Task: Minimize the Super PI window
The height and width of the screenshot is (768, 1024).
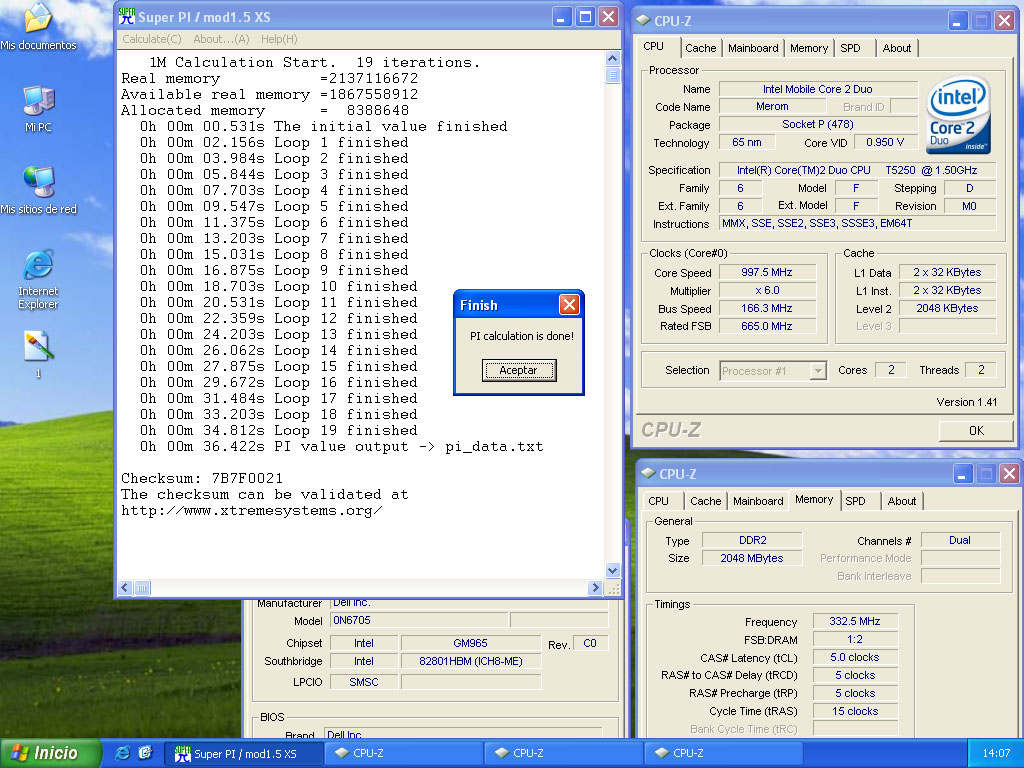Action: (x=562, y=17)
